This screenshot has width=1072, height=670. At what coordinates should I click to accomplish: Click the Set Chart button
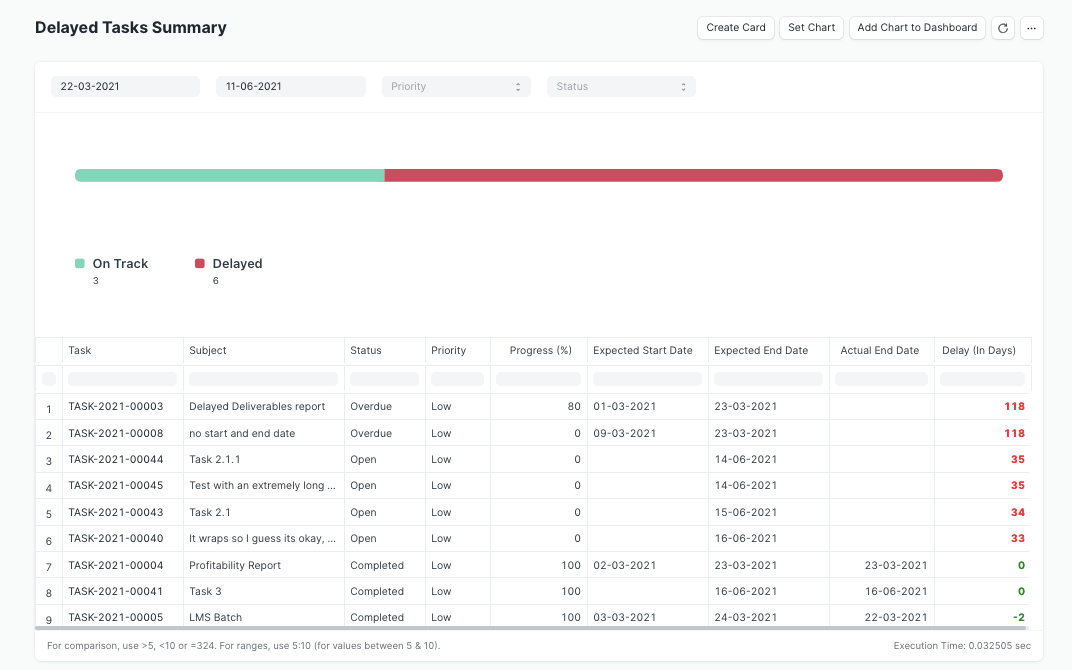(811, 28)
